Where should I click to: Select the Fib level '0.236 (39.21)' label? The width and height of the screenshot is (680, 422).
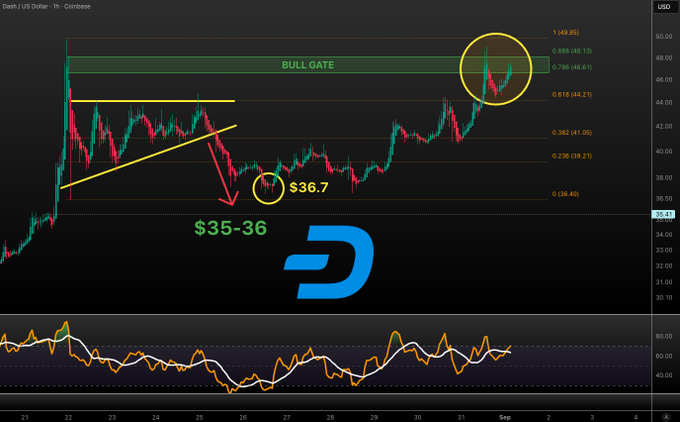[572, 156]
